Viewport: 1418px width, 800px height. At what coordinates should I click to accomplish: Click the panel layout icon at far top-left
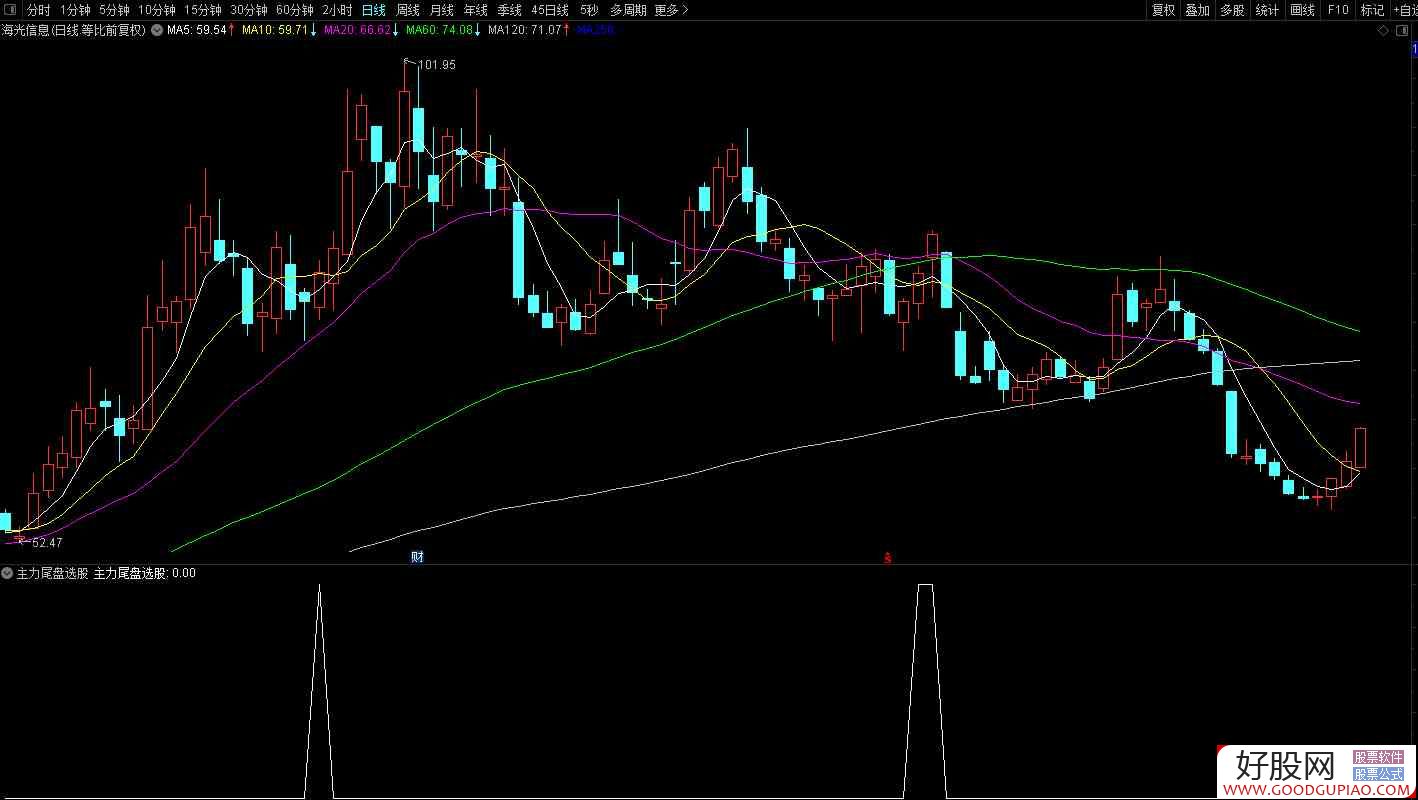(x=9, y=10)
